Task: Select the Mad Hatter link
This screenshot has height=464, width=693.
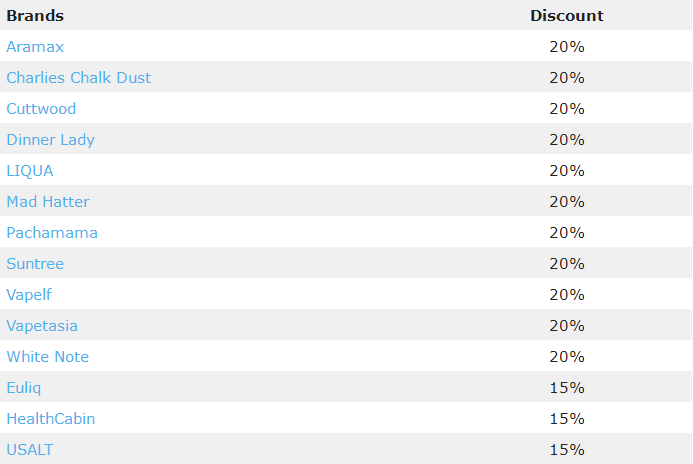Action: 48,202
